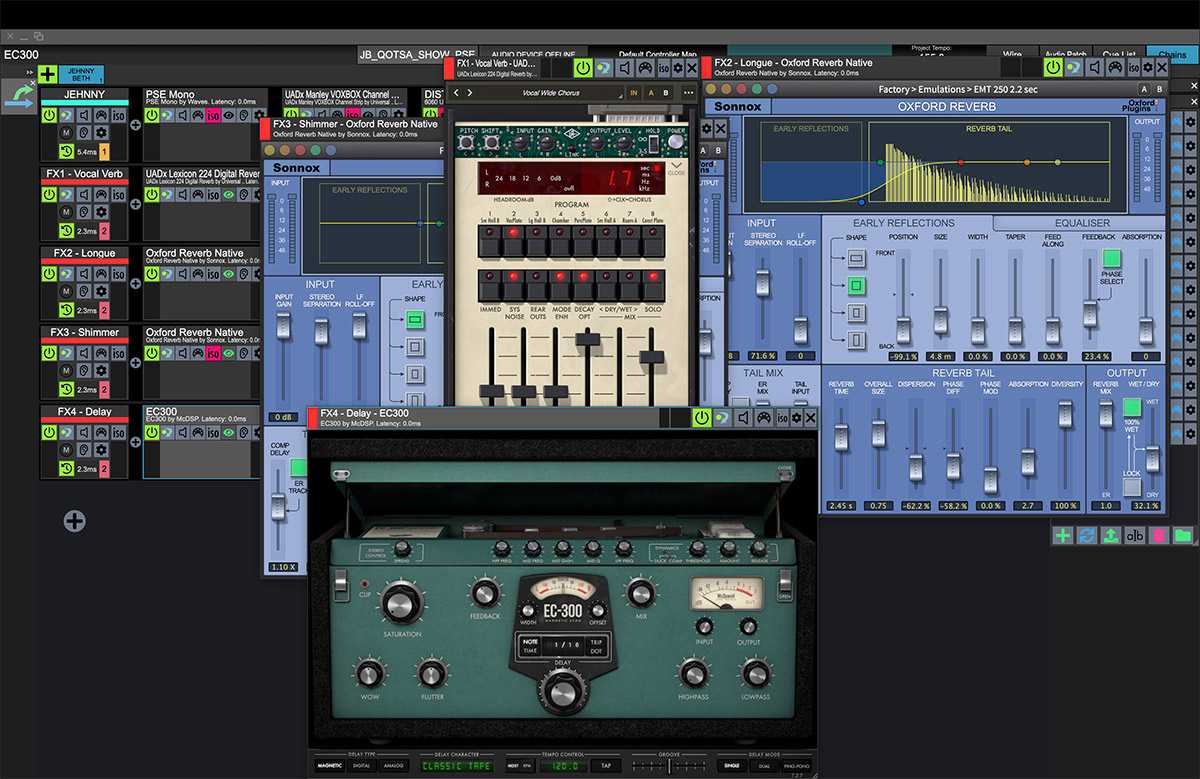Go to previous Lexicon 224 preset
This screenshot has height=779, width=1200.
(x=456, y=93)
